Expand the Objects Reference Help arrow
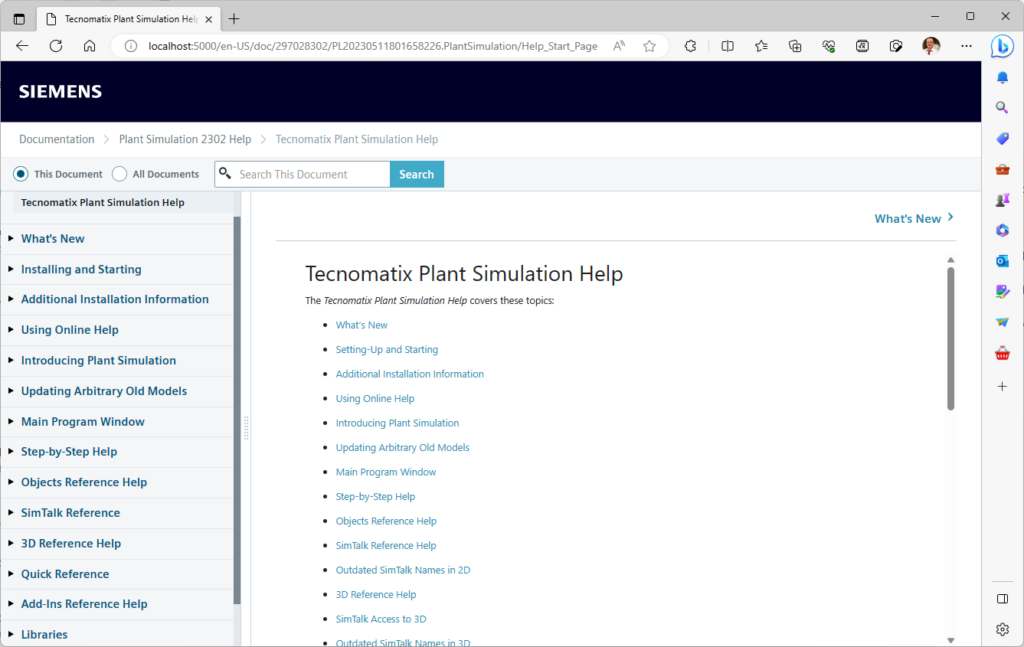The height and width of the screenshot is (647, 1024). tap(11, 482)
